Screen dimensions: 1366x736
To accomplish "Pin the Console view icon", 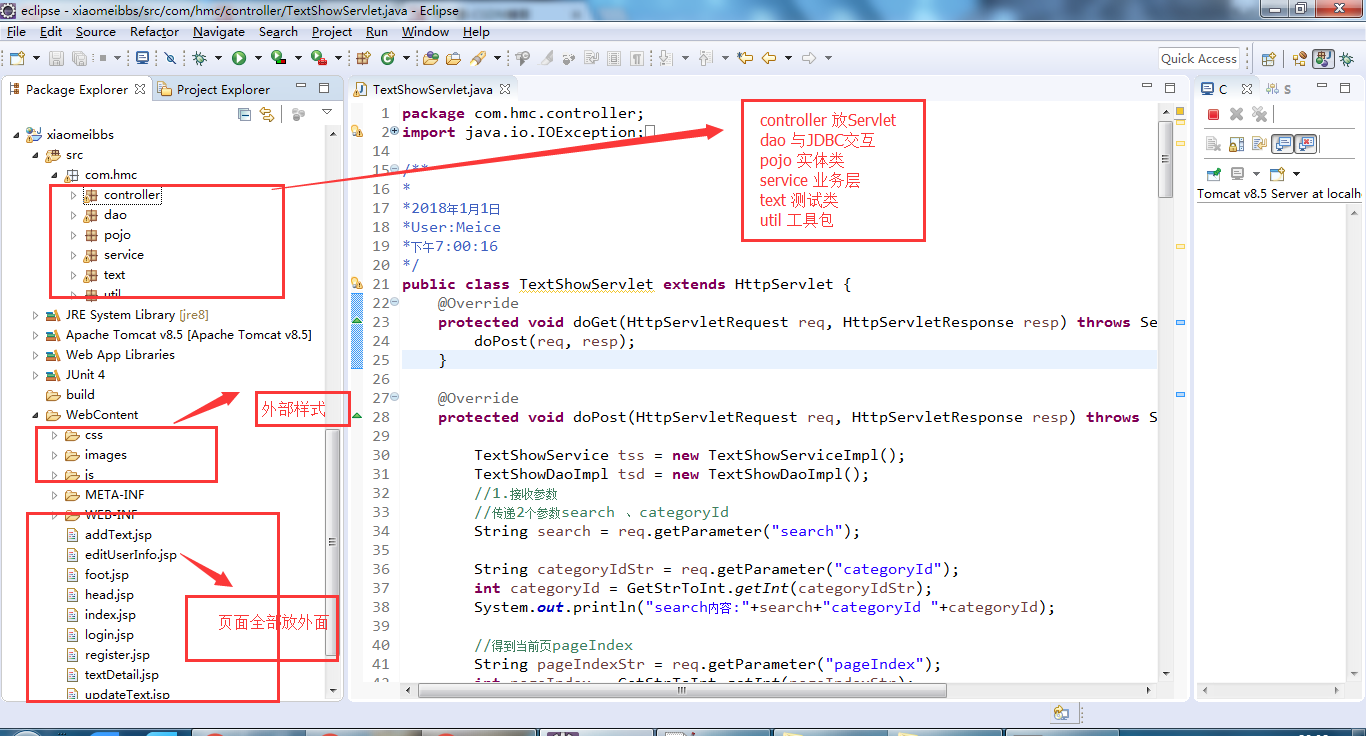I will click(x=1213, y=173).
